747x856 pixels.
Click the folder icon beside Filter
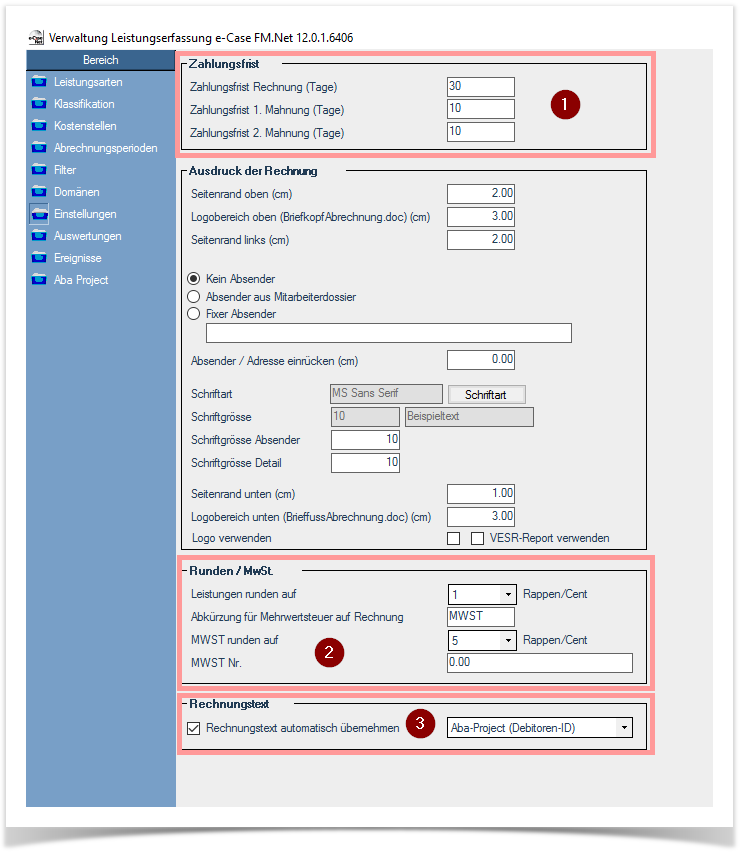coord(39,170)
